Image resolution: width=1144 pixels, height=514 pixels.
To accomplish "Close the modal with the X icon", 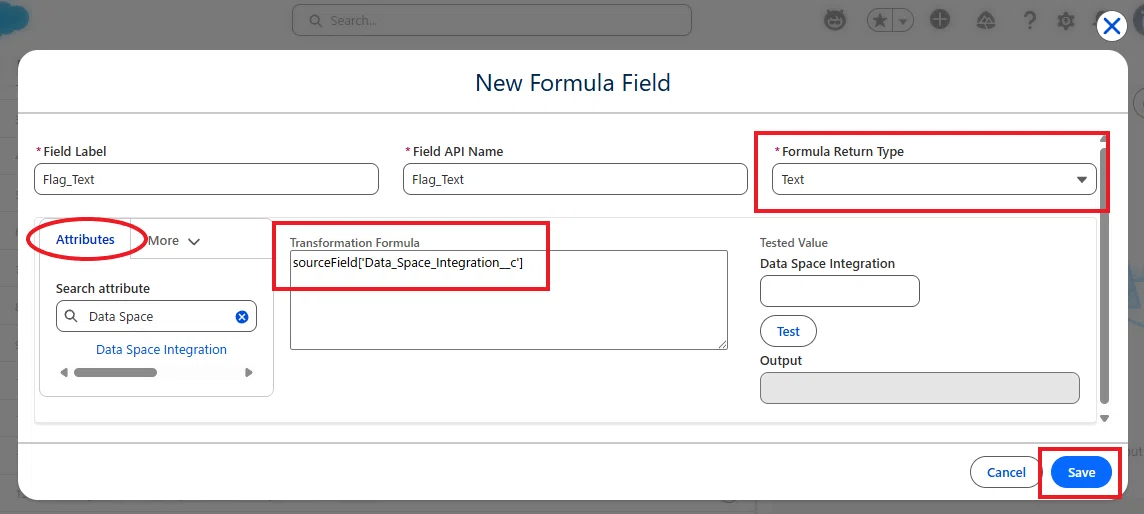I will coord(1111,27).
